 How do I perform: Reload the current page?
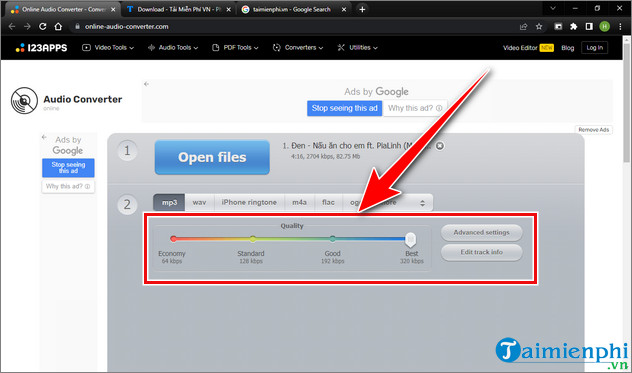coord(43,27)
